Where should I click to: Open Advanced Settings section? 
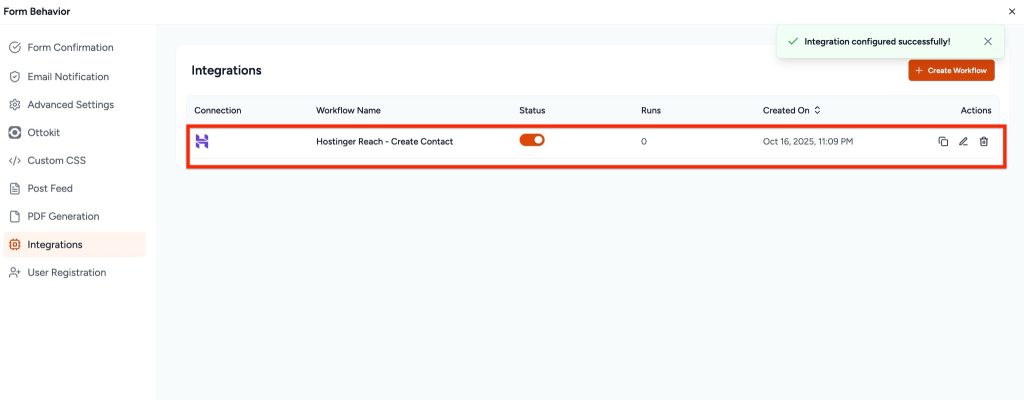[70, 105]
